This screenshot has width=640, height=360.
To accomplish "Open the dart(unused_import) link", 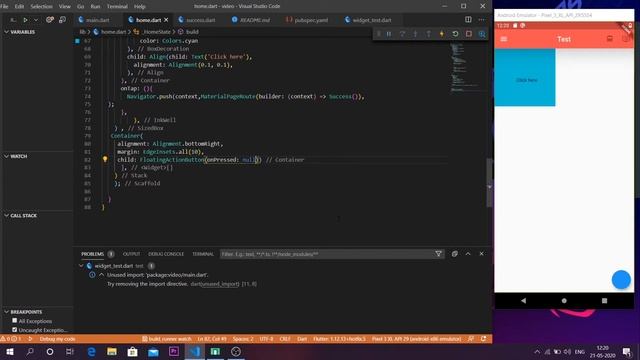I will [215, 284].
